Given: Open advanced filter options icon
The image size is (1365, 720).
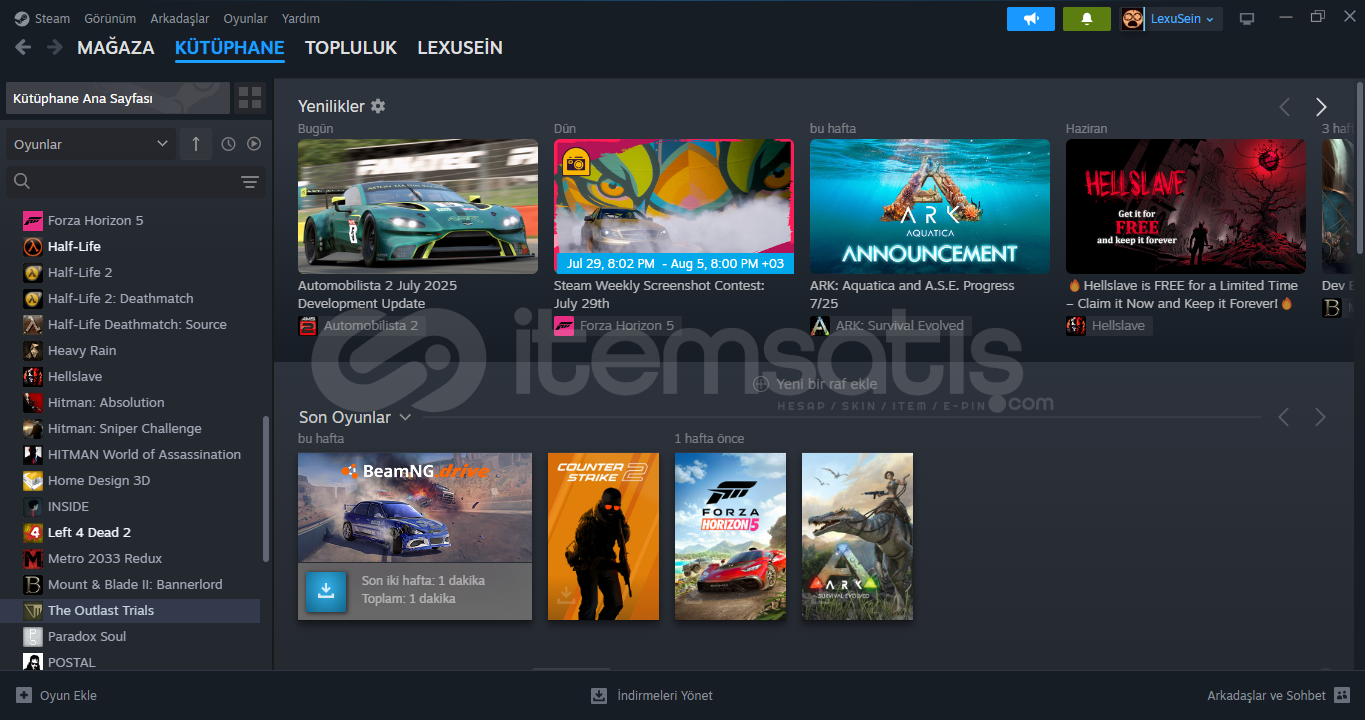Looking at the screenshot, I should click(250, 181).
